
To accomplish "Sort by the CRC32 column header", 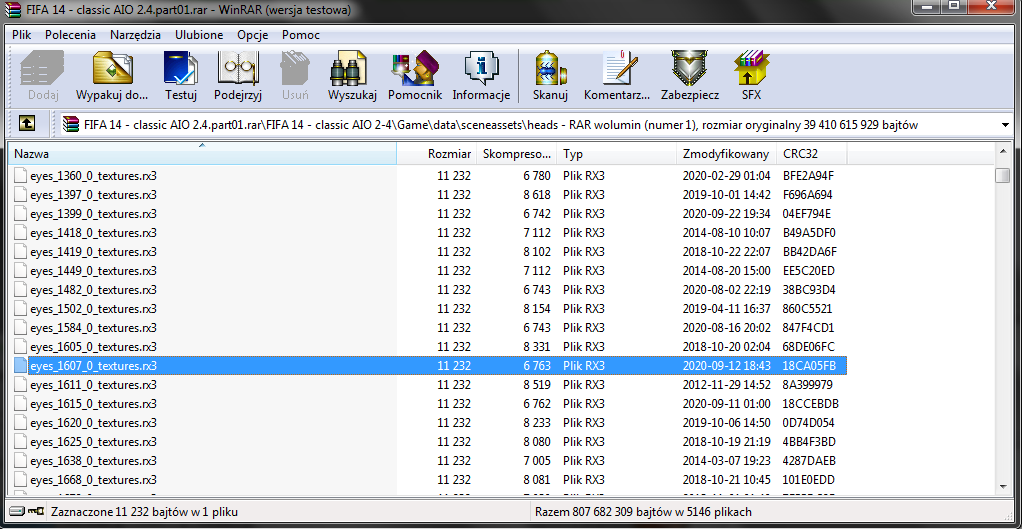I will (811, 154).
